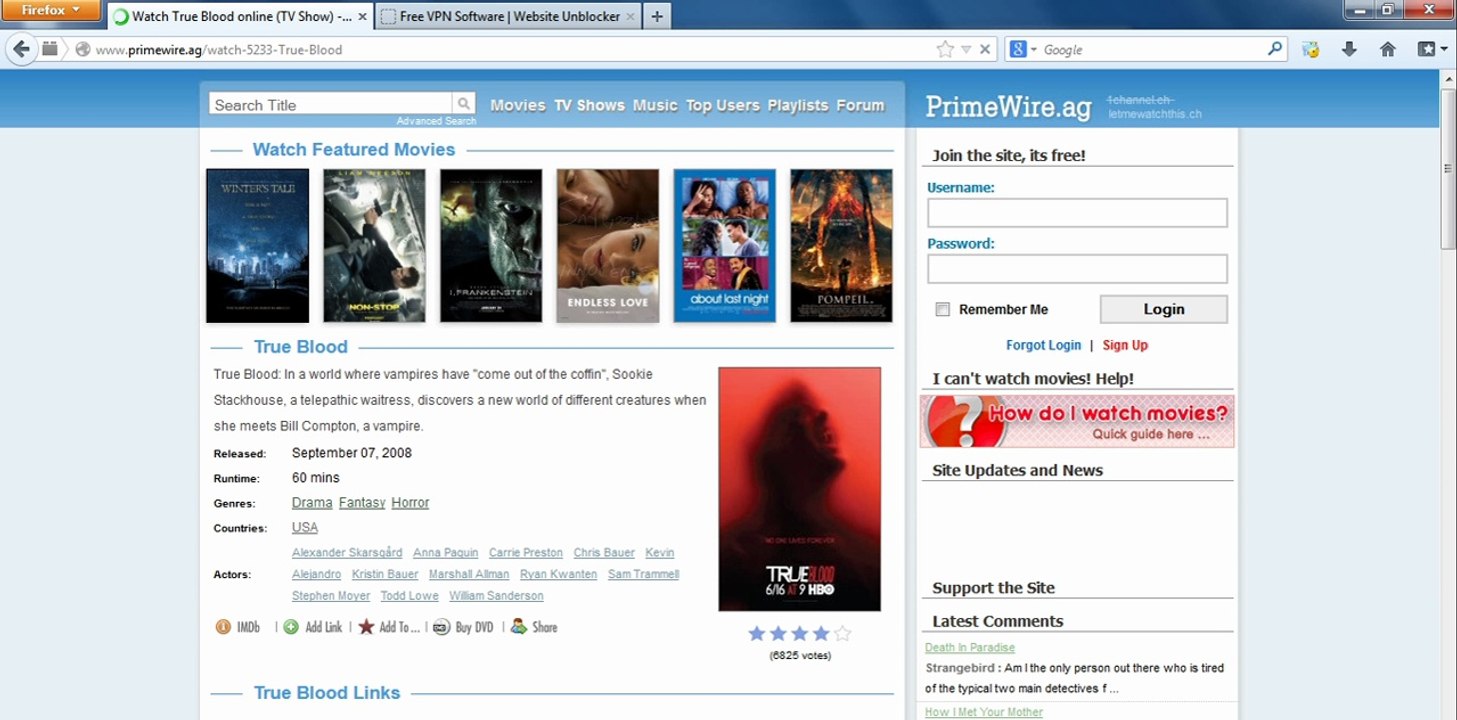Image resolution: width=1457 pixels, height=720 pixels.
Task: Open actor Alexander Skarsgård's link
Action: click(x=347, y=552)
